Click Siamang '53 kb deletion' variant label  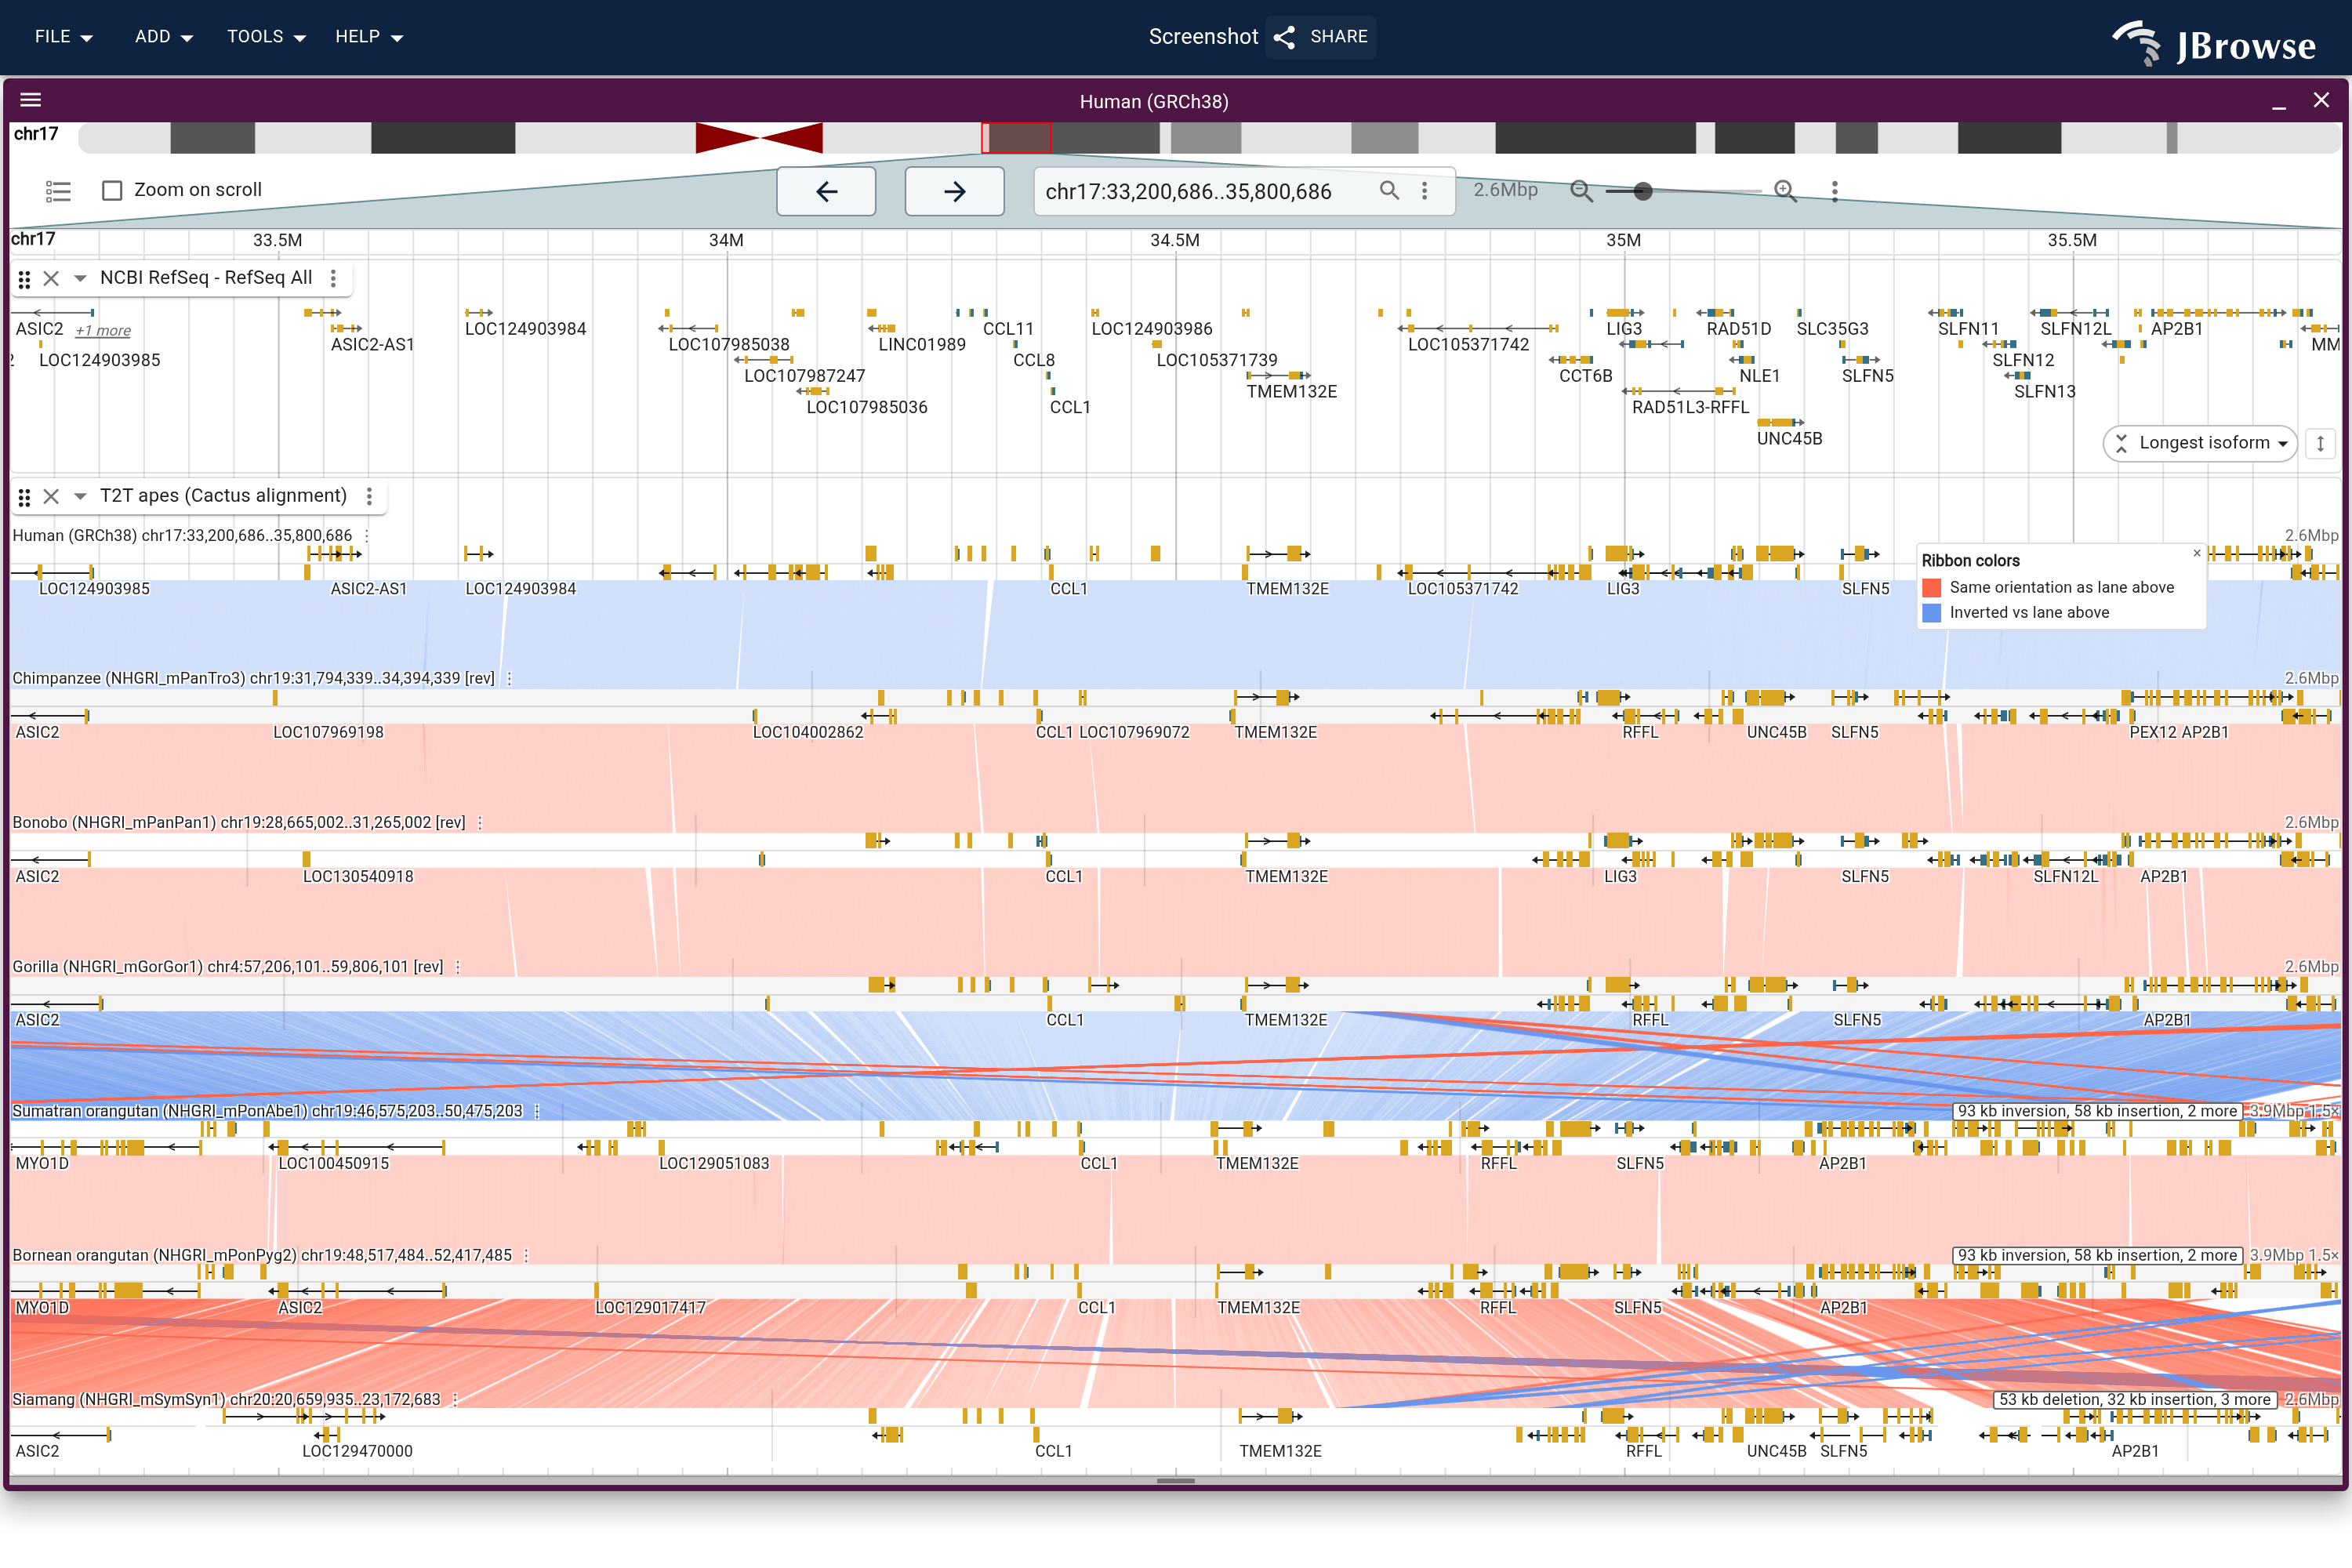point(2134,1399)
